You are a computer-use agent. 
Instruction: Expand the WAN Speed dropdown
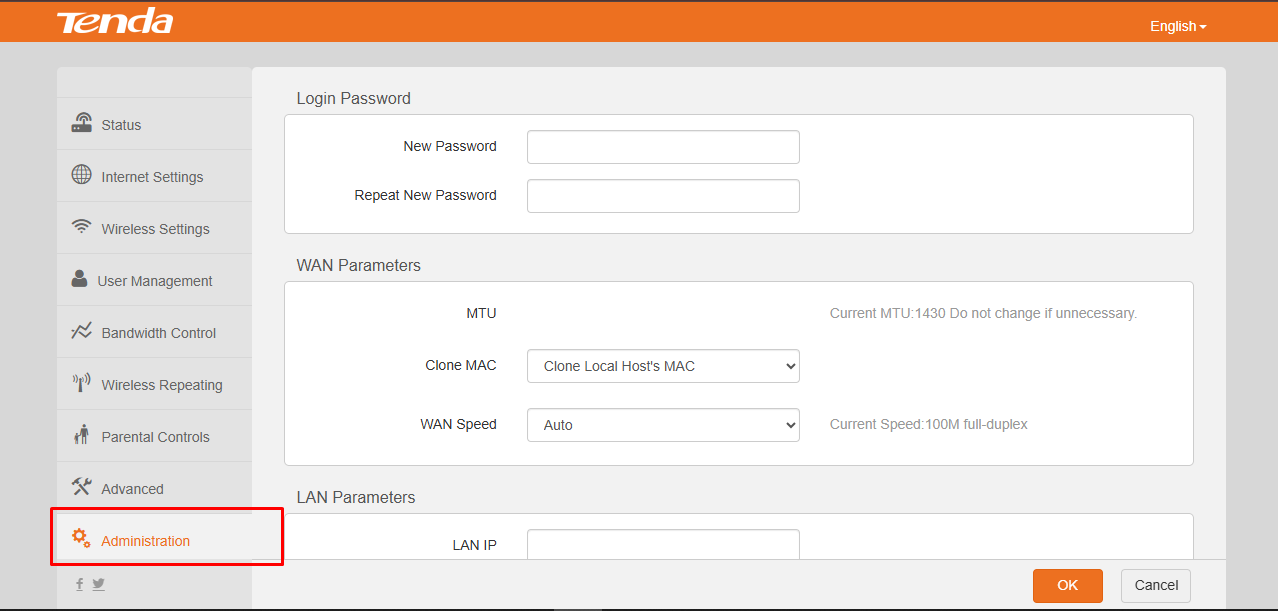[663, 425]
